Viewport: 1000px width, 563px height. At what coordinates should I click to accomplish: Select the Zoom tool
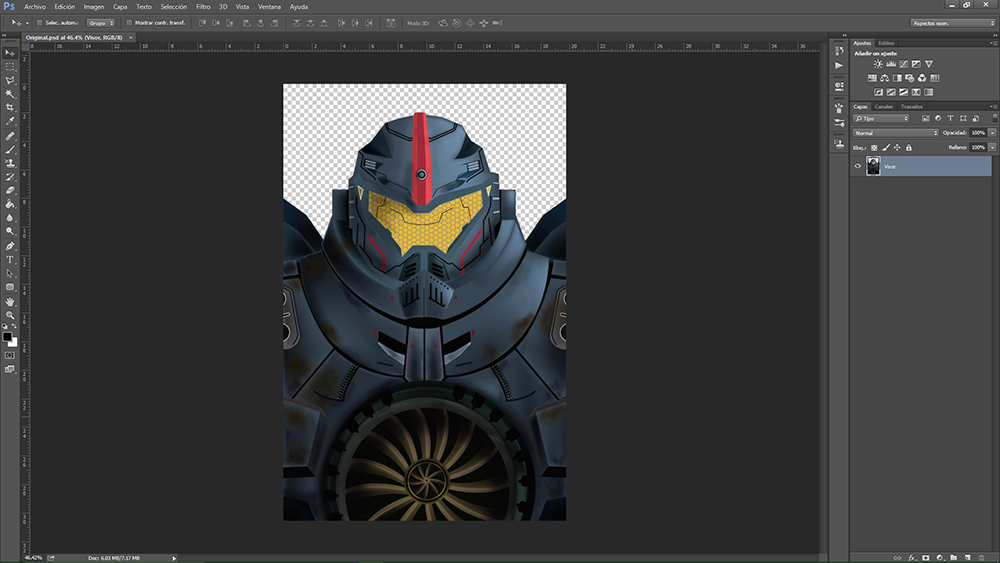tap(10, 315)
